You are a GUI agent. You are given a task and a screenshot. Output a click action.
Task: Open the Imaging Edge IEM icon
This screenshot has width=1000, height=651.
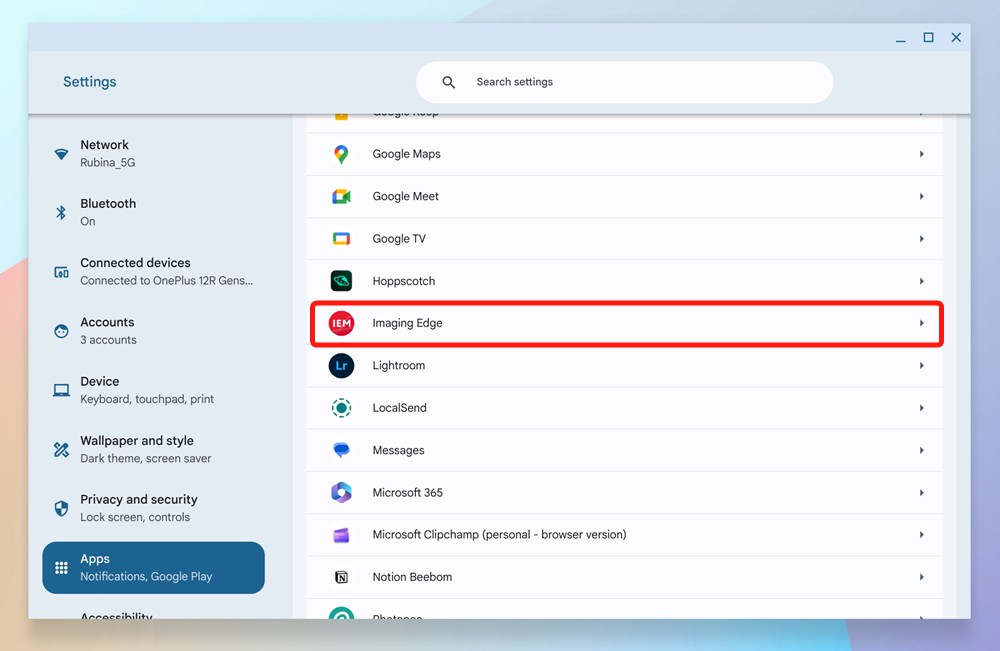(341, 323)
